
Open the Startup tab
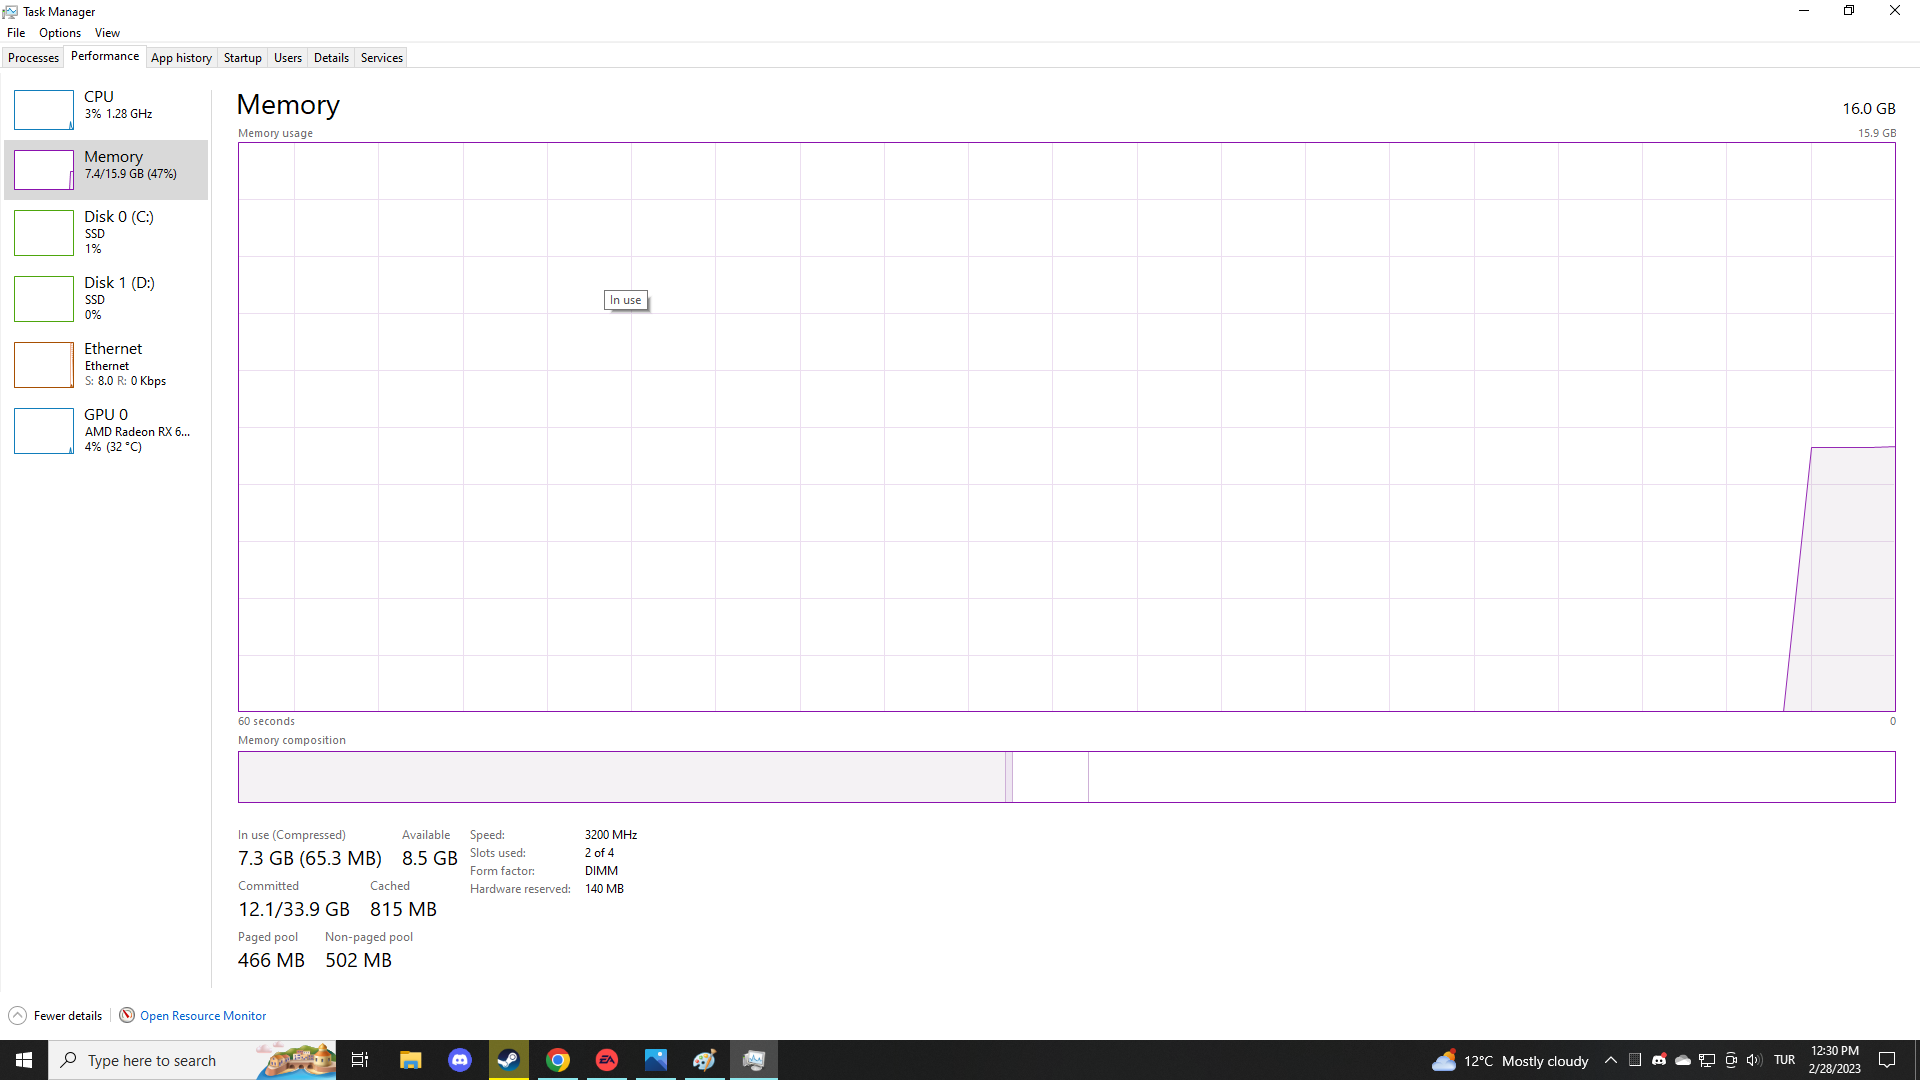click(242, 58)
